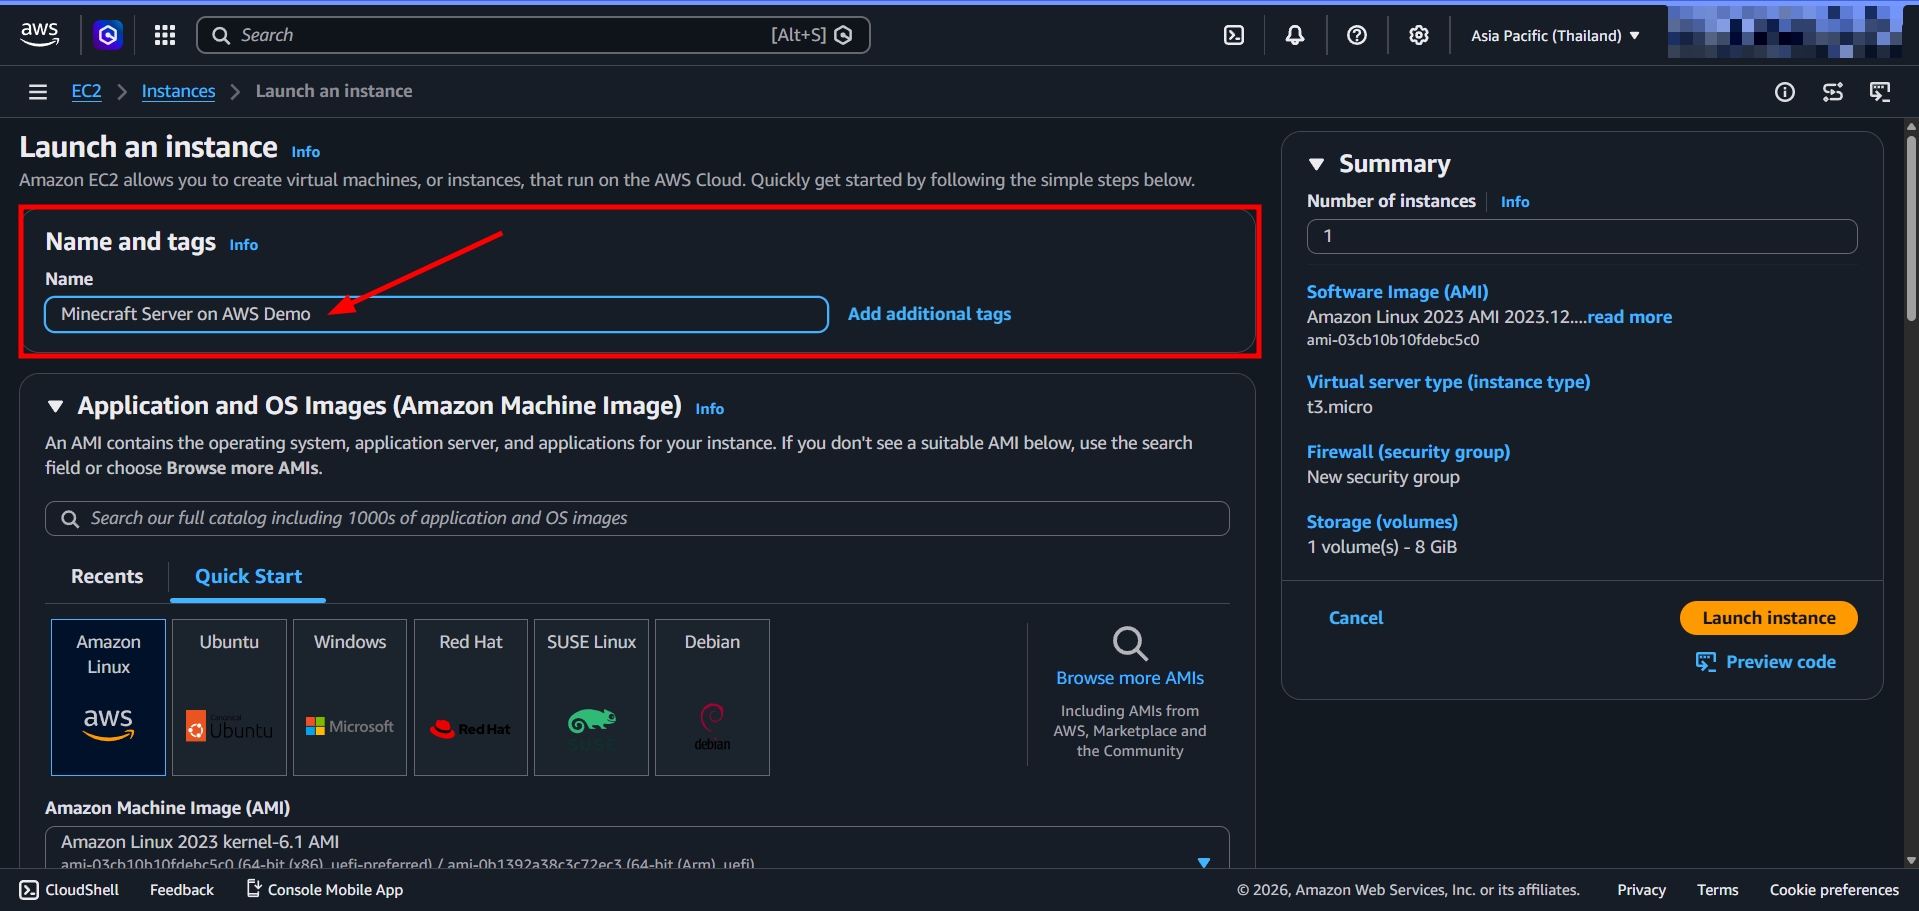The width and height of the screenshot is (1919, 911).
Task: Click the Cancel button
Action: click(x=1356, y=618)
